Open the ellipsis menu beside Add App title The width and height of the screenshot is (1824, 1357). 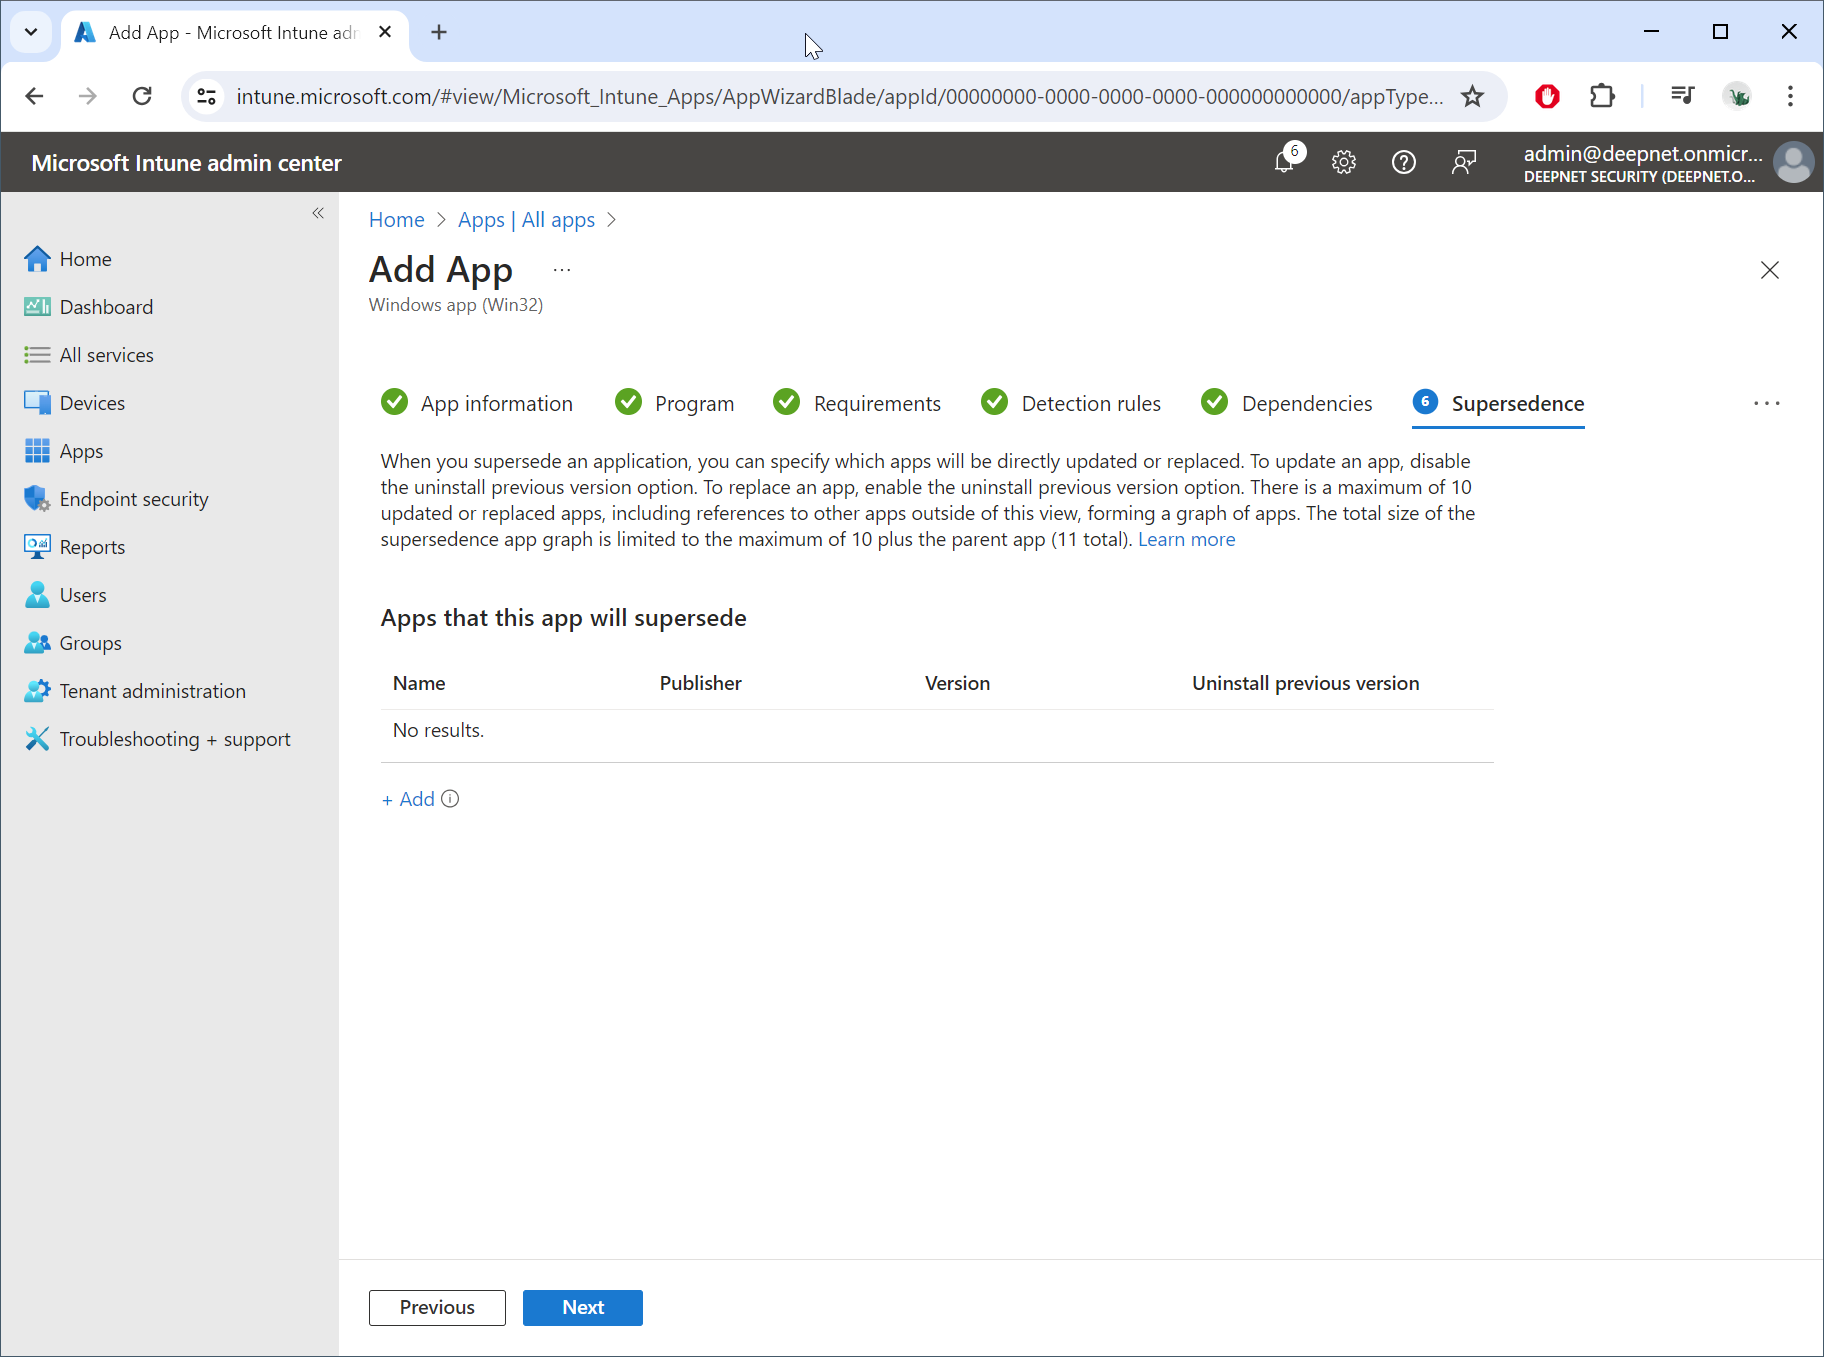click(562, 270)
